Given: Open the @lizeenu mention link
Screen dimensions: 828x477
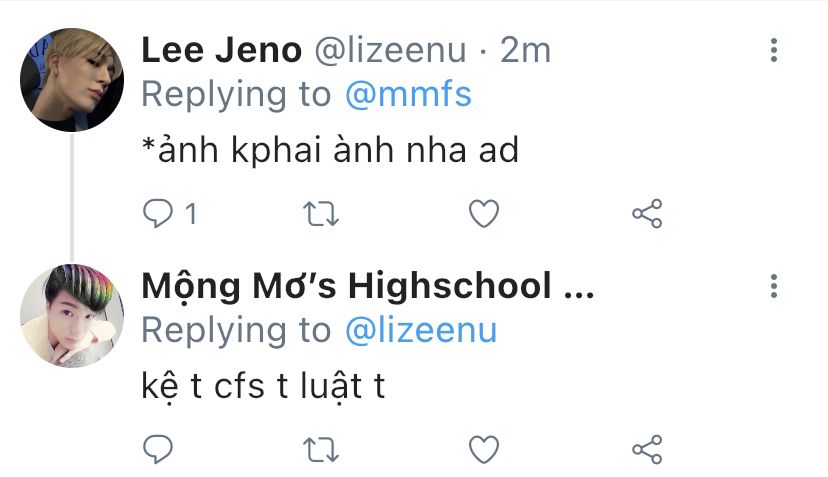Looking at the screenshot, I should 421,331.
